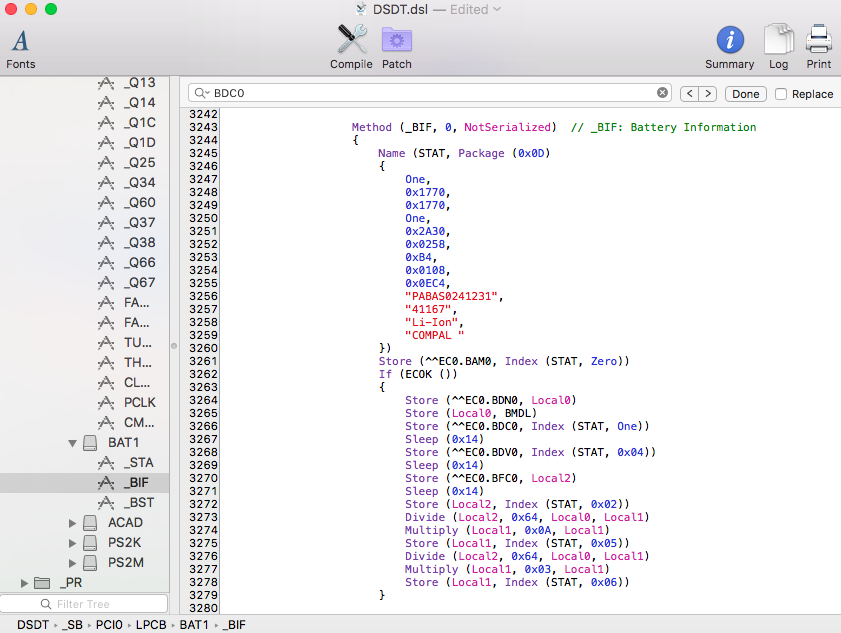Click the Filter Tree field
This screenshot has height=633, width=841.
point(84,604)
